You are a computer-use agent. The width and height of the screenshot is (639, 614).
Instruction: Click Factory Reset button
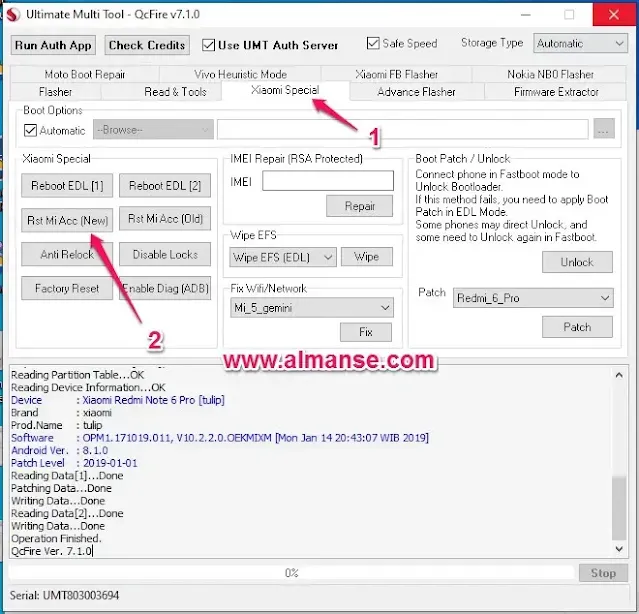(67, 288)
